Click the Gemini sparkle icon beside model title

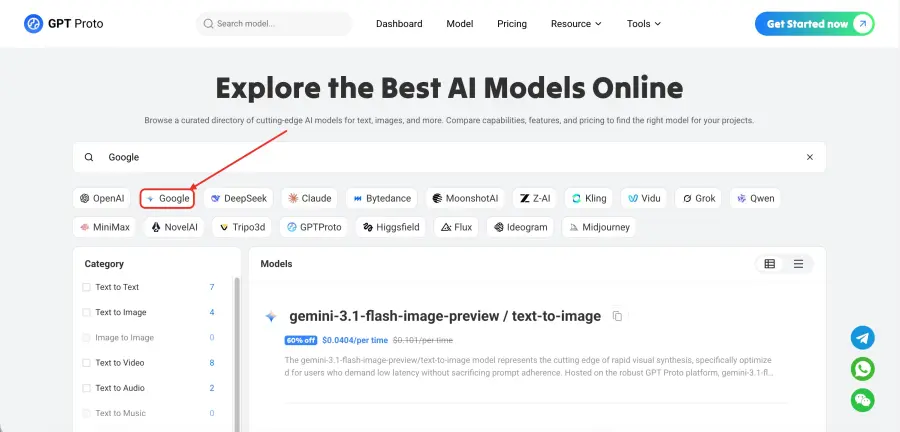click(x=270, y=317)
